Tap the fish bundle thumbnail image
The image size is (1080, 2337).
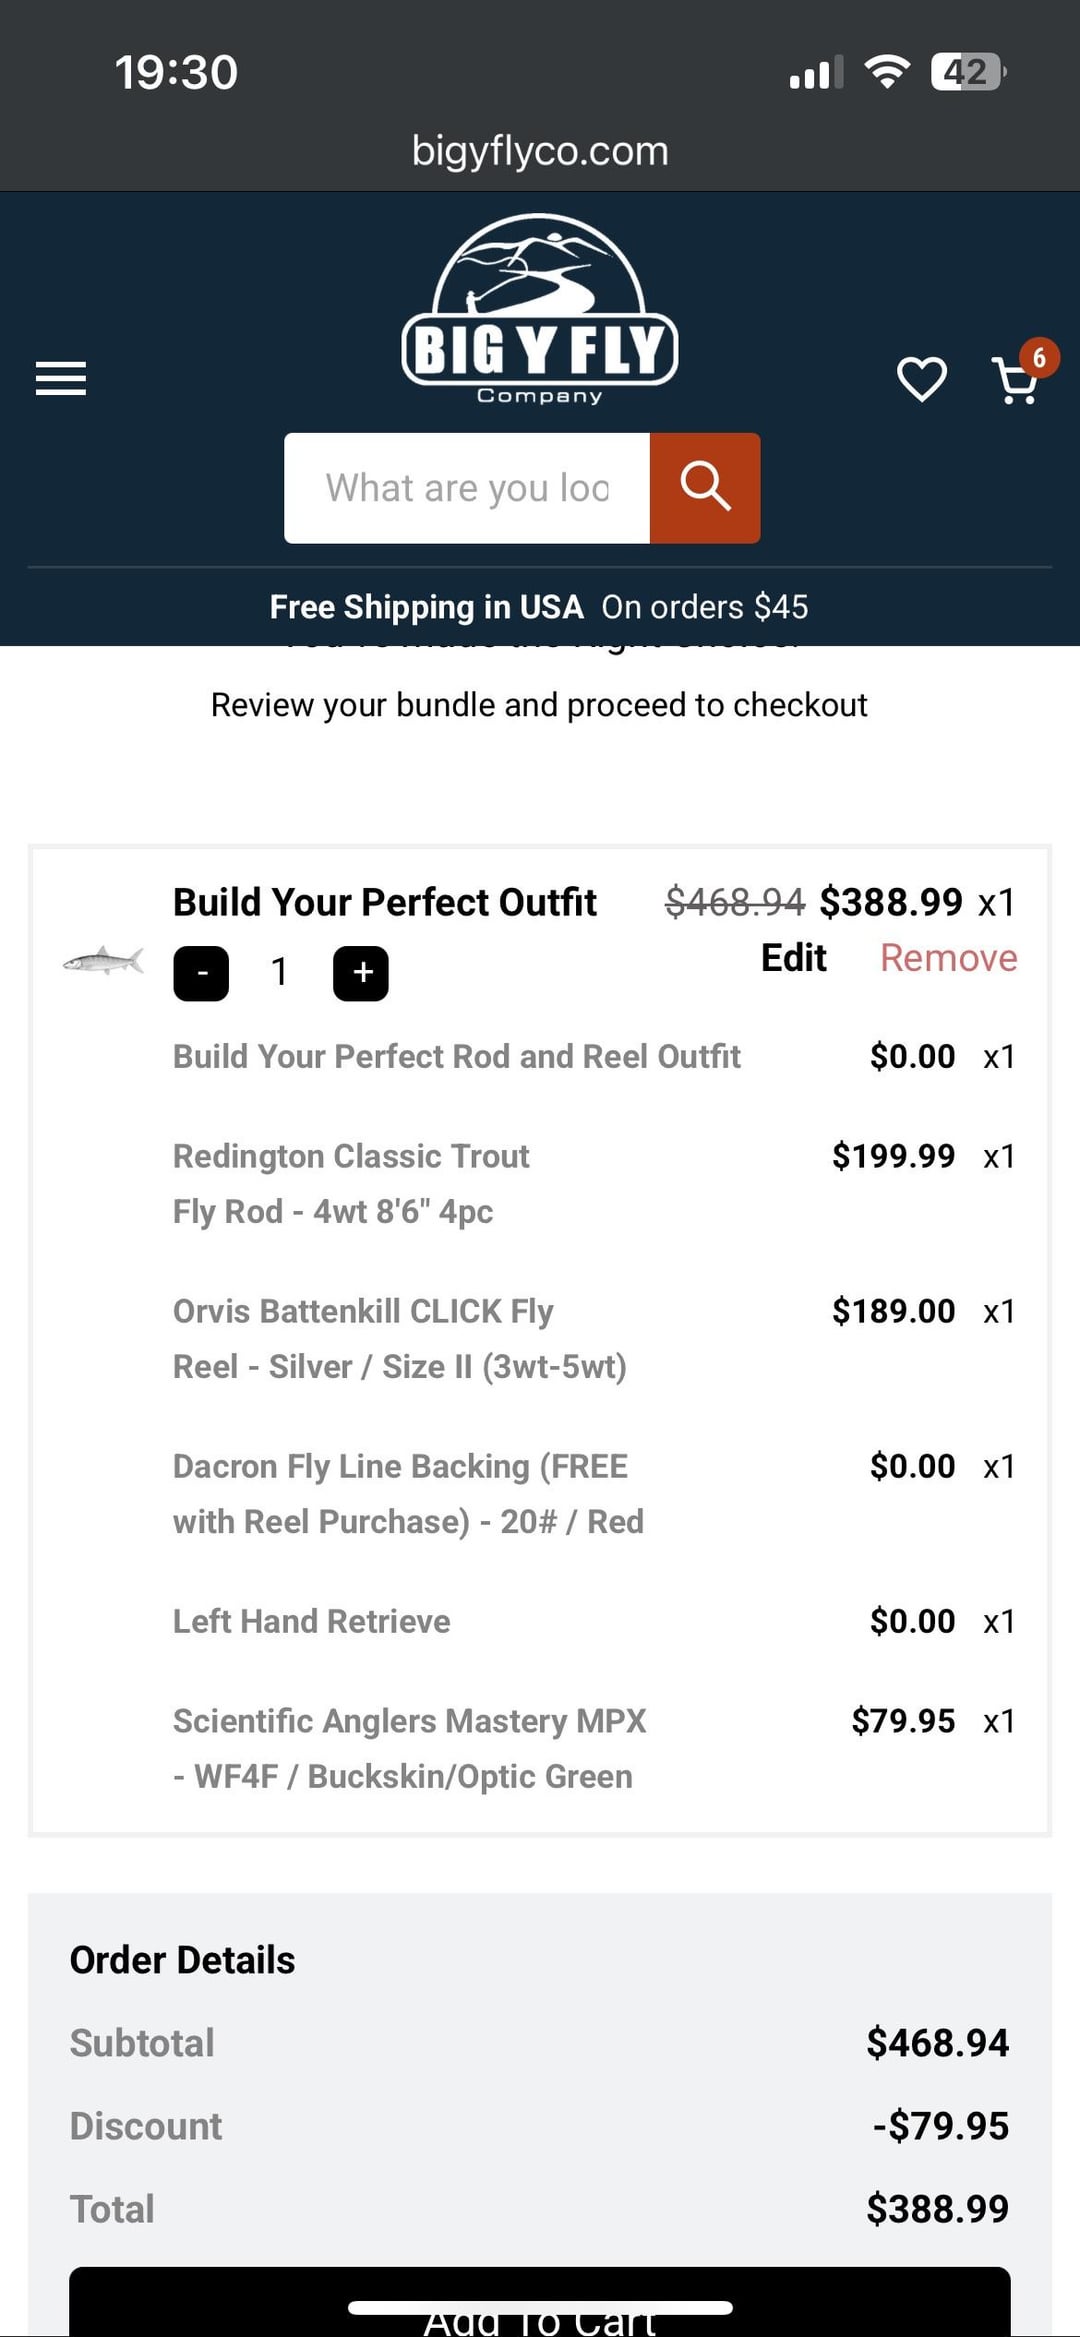[103, 961]
